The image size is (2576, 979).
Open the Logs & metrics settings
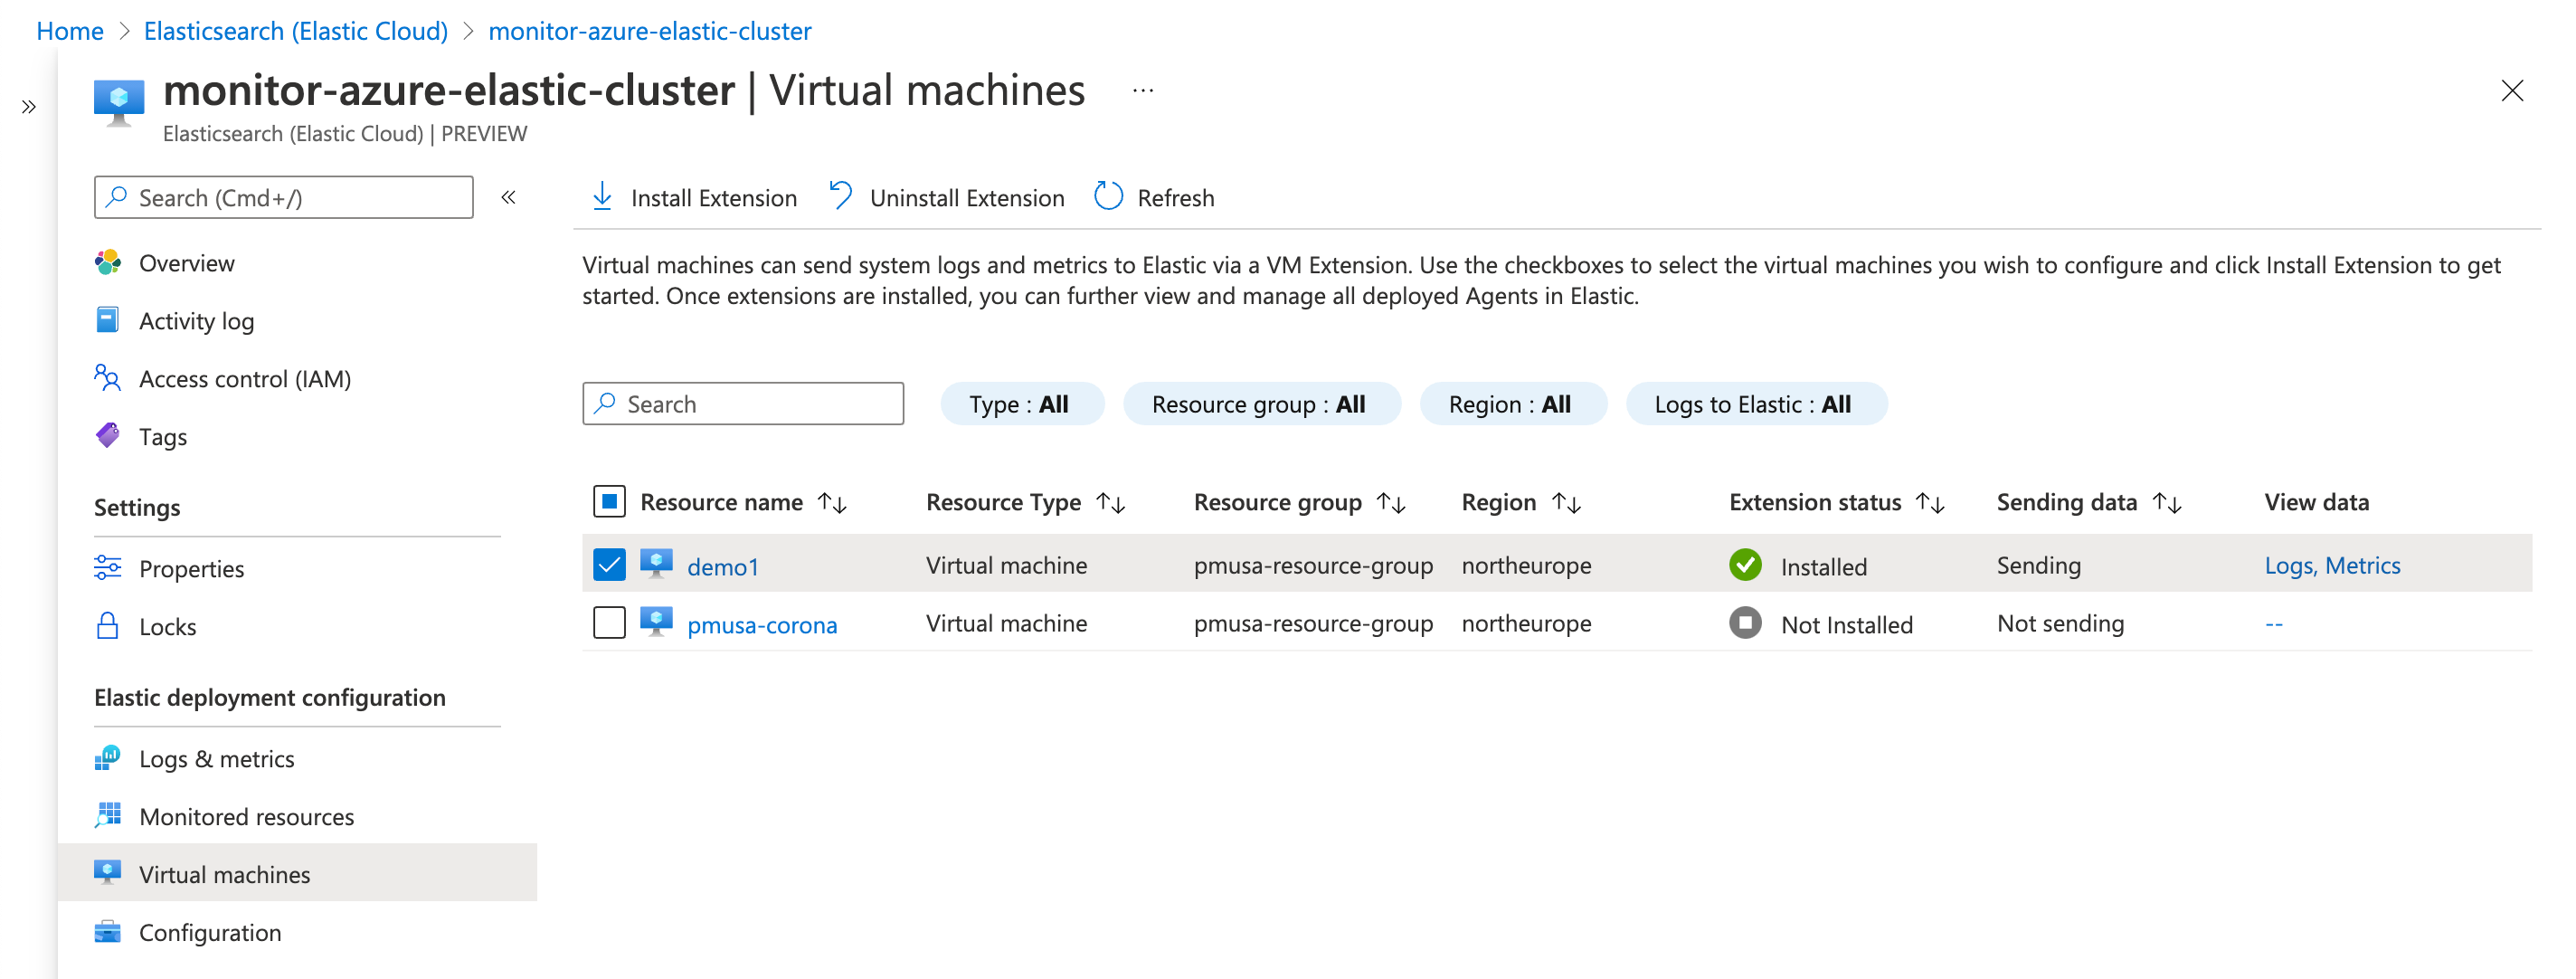coord(217,758)
